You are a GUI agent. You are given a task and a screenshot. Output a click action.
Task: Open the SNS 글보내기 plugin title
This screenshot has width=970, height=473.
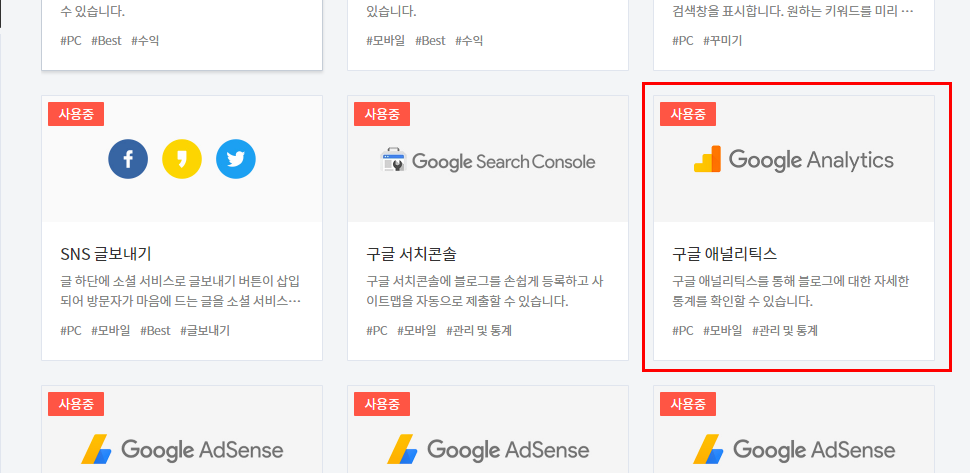106,254
